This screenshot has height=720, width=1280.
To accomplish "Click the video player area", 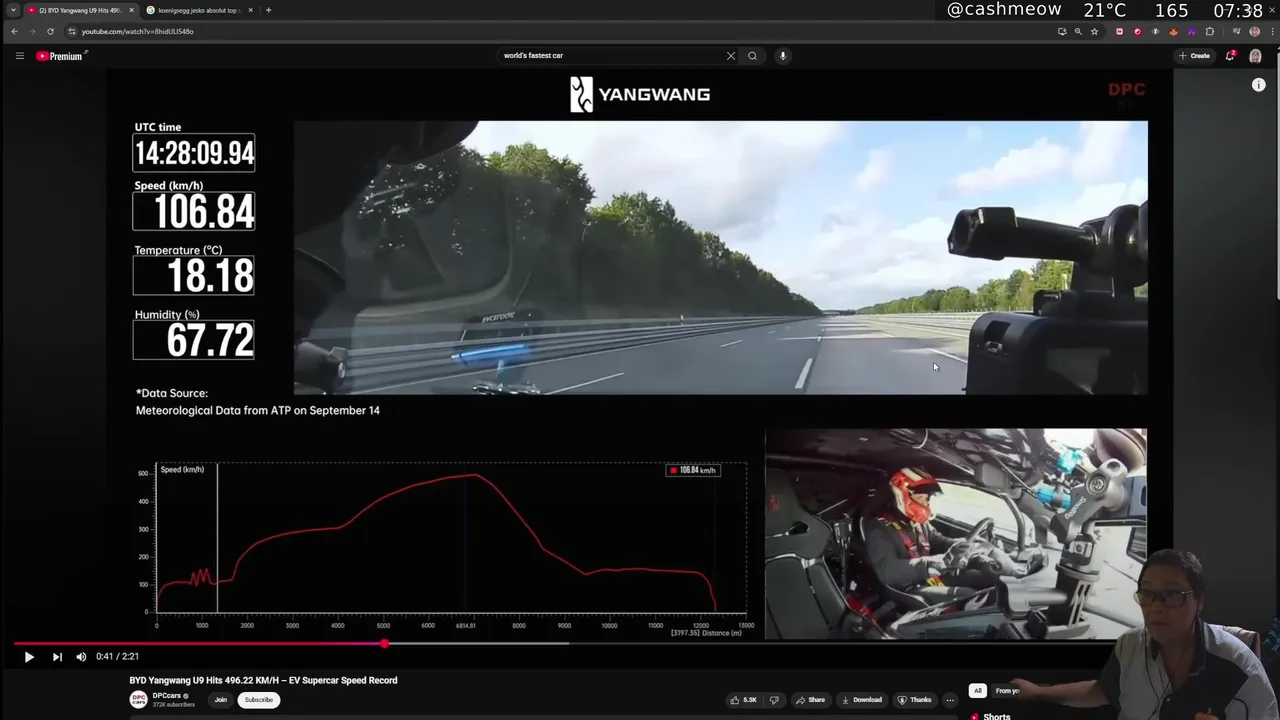I will (640, 355).
